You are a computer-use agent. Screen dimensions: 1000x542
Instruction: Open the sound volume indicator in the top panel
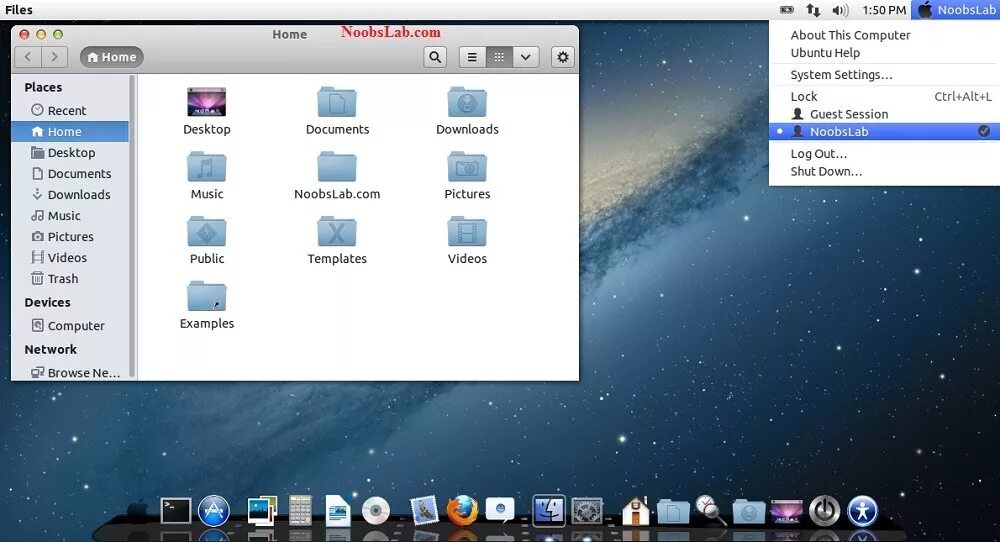click(x=840, y=10)
